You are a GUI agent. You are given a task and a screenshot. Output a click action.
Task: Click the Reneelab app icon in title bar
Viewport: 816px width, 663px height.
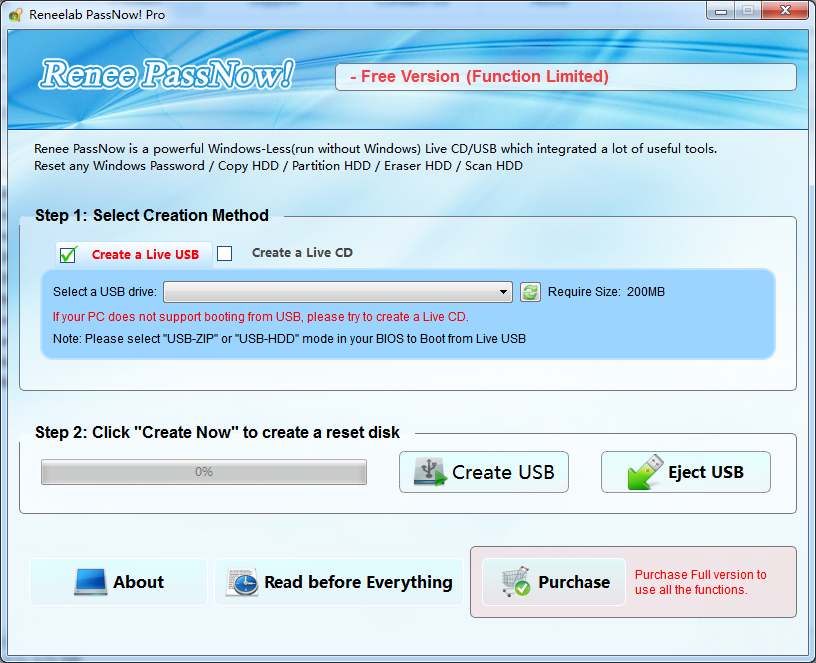coord(16,15)
